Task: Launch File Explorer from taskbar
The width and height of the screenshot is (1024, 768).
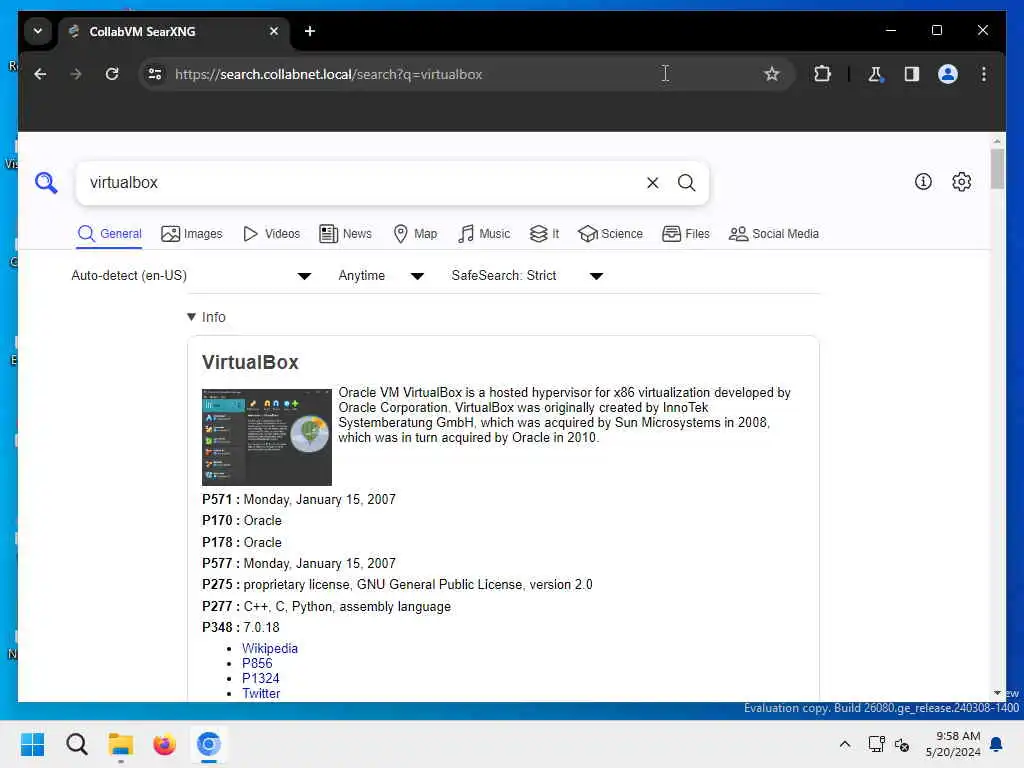Action: [x=121, y=744]
